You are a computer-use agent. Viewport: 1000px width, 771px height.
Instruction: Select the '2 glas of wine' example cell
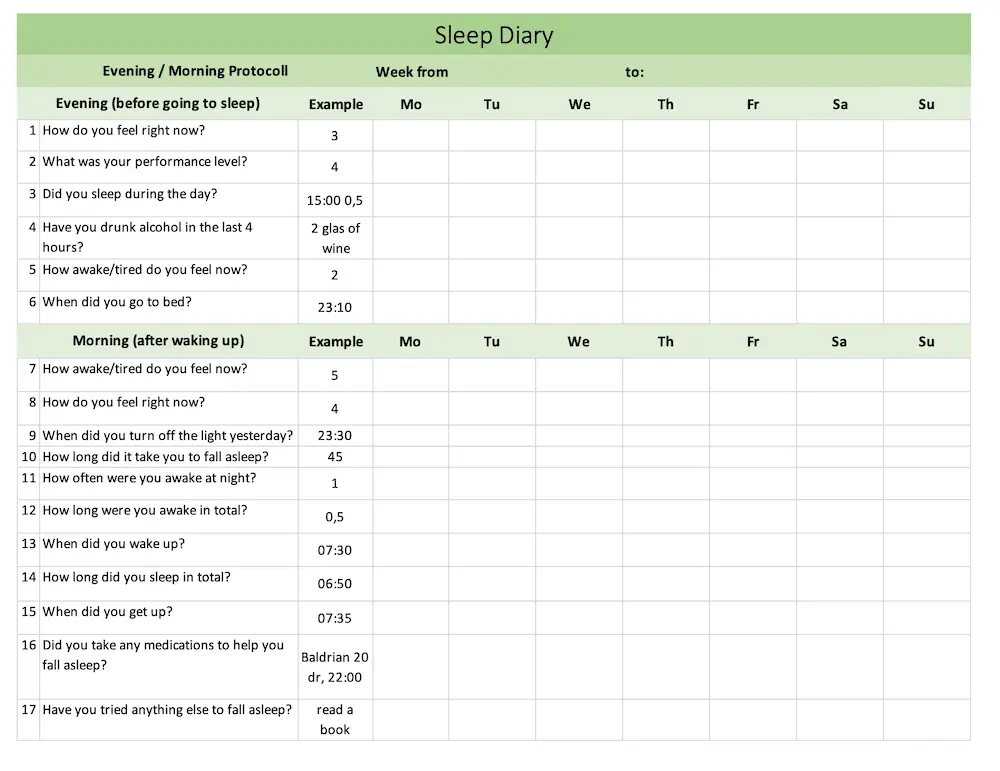pyautogui.click(x=335, y=238)
